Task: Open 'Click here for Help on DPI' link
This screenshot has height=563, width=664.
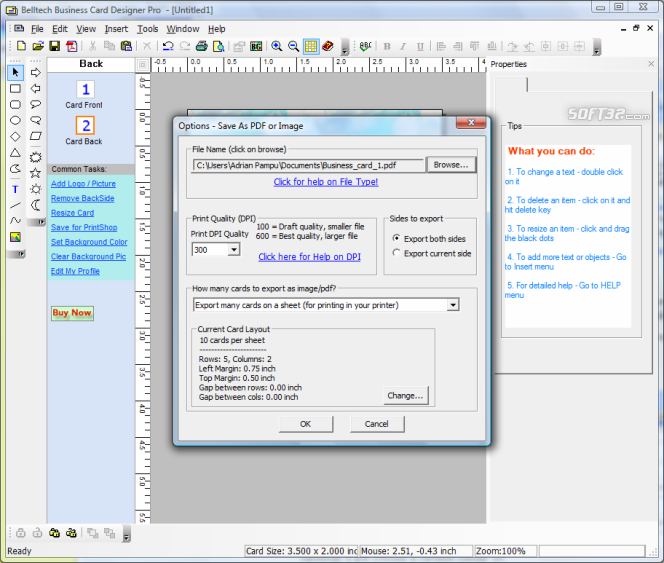Action: (x=310, y=257)
